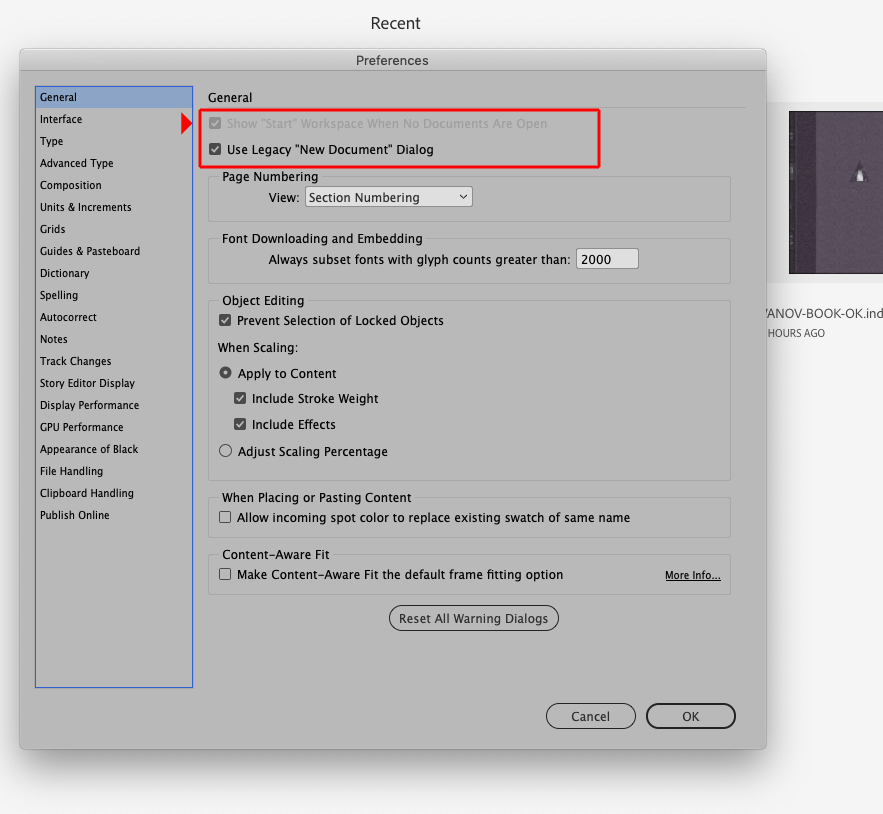Enable Content-Aware Fit default checkbox
Viewport: 883px width, 814px height.
pyautogui.click(x=225, y=574)
